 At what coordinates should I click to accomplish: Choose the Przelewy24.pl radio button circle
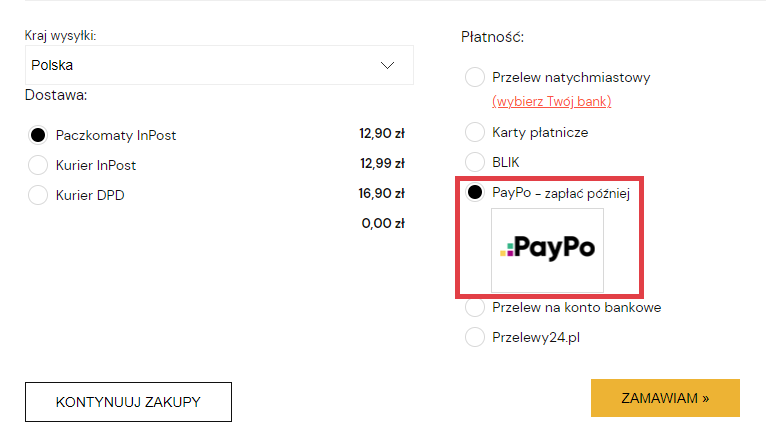475,338
